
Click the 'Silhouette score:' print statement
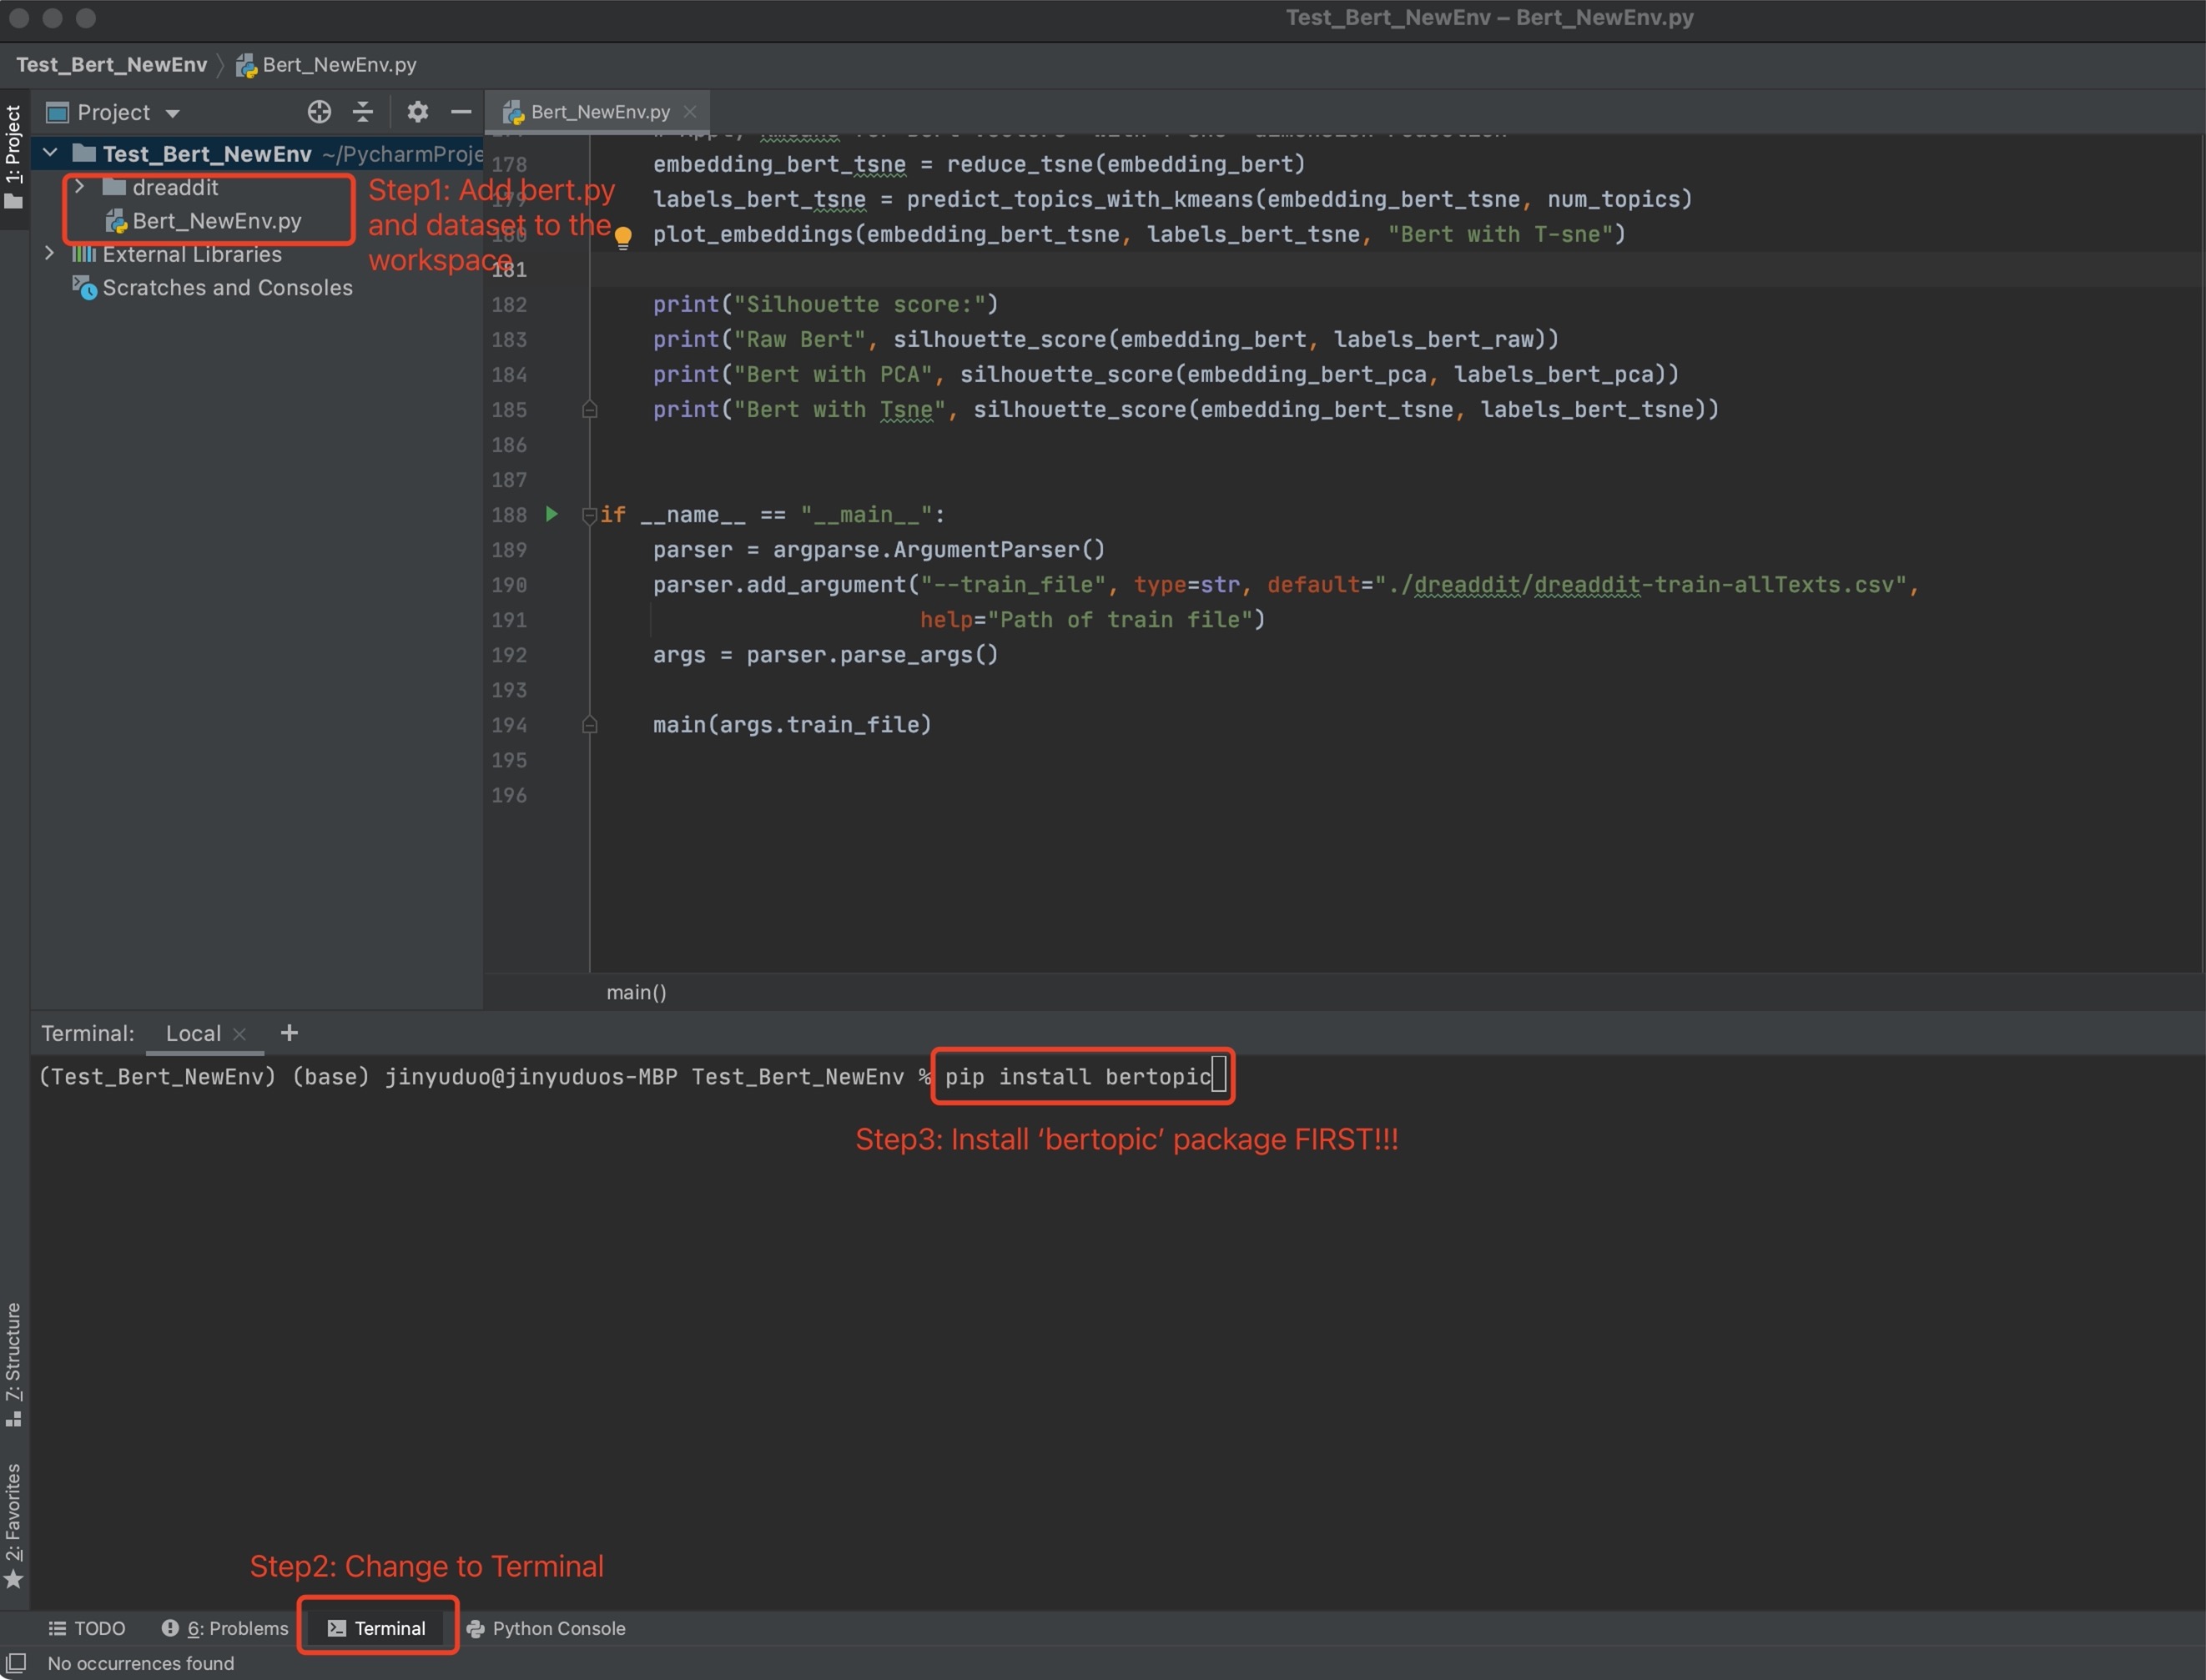825,304
